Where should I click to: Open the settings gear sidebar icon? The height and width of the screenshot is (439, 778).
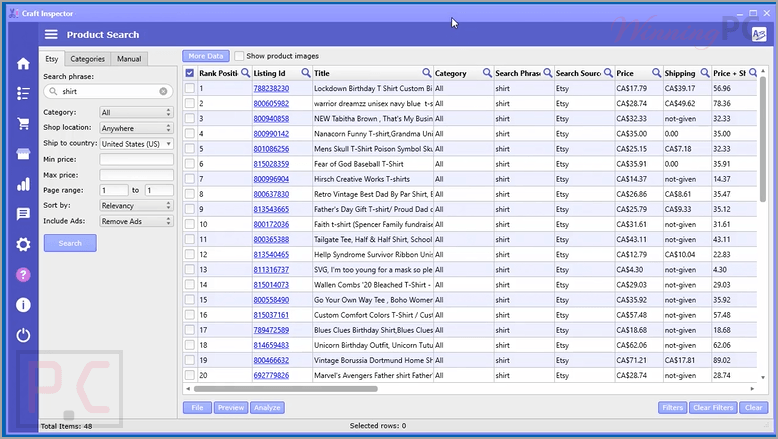tap(23, 244)
